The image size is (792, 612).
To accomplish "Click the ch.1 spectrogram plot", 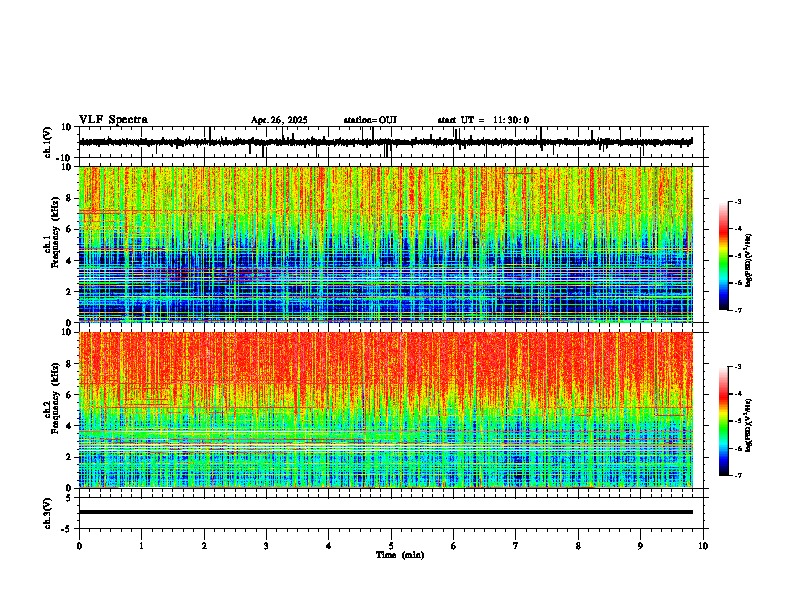I will [386, 244].
